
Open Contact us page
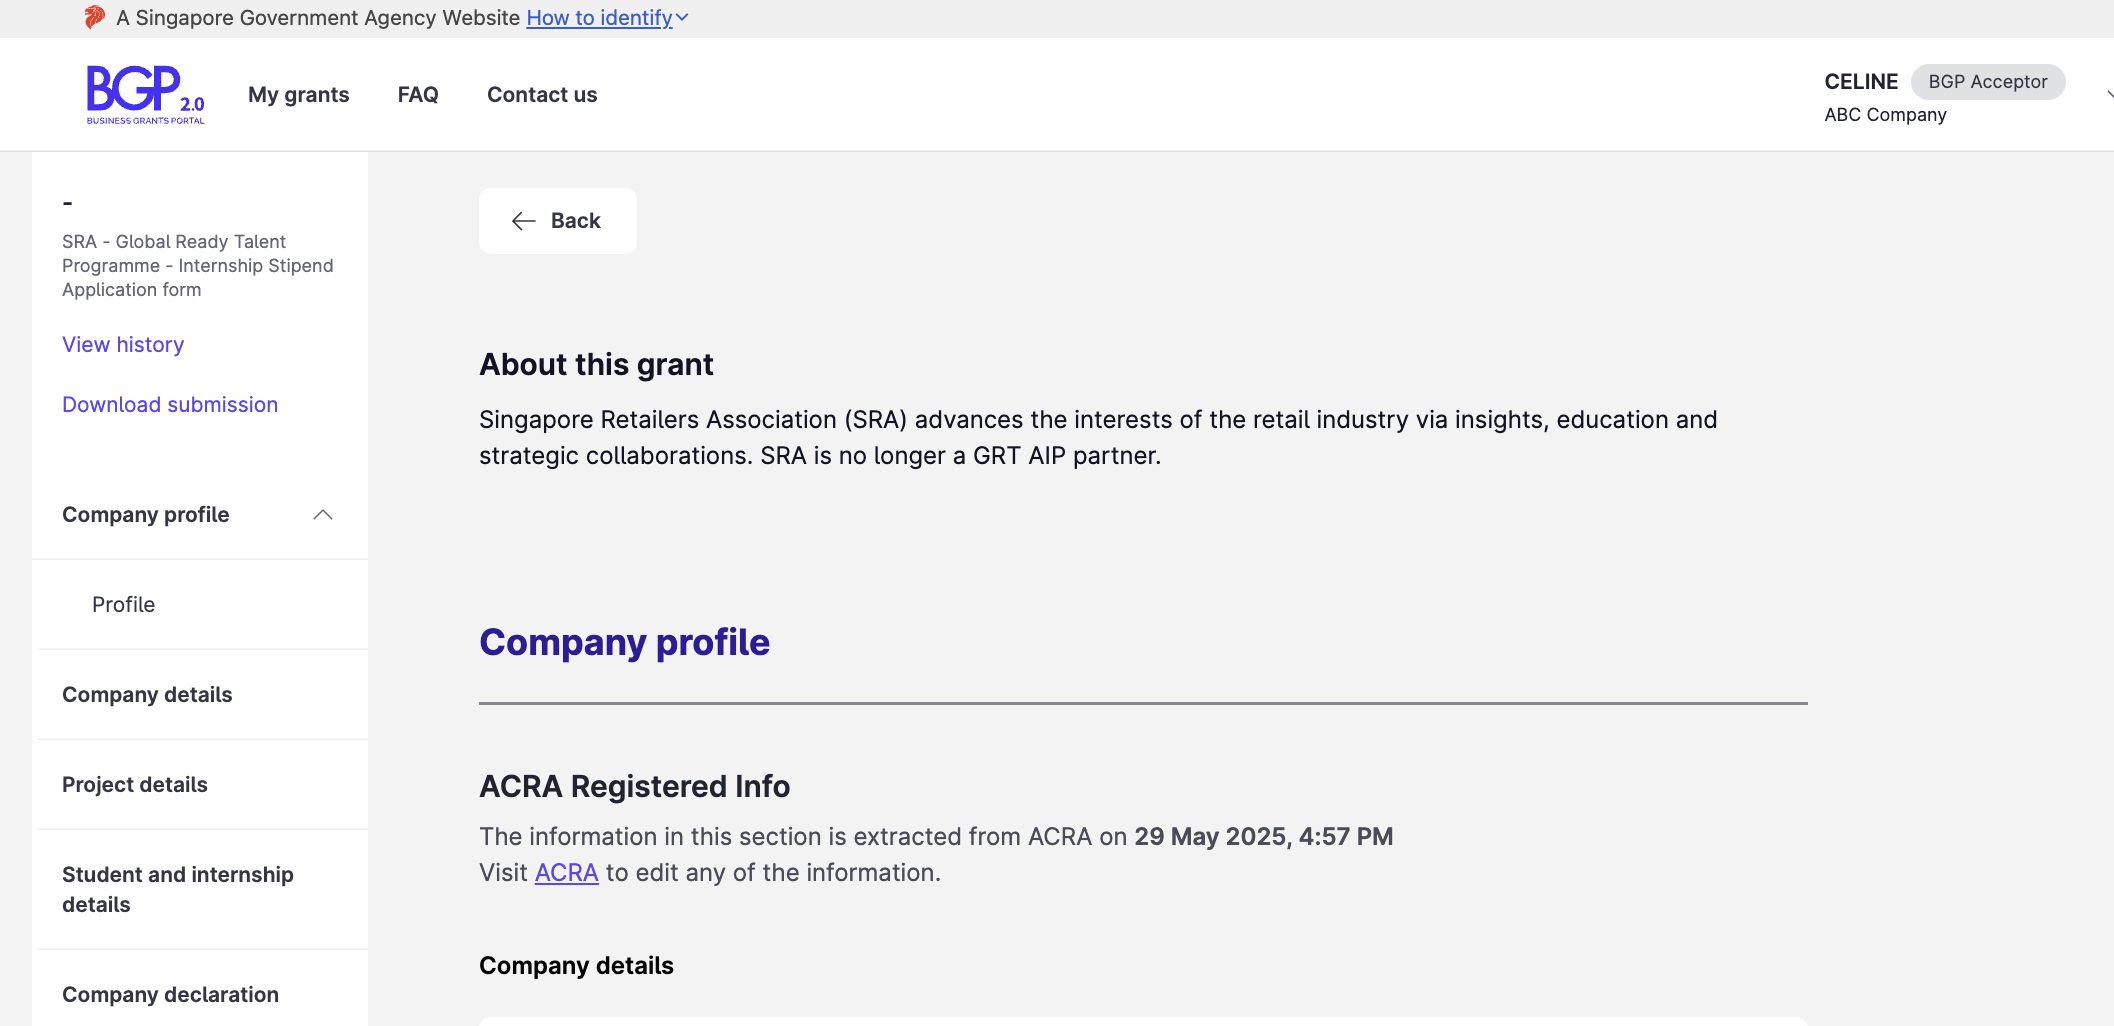click(x=542, y=95)
